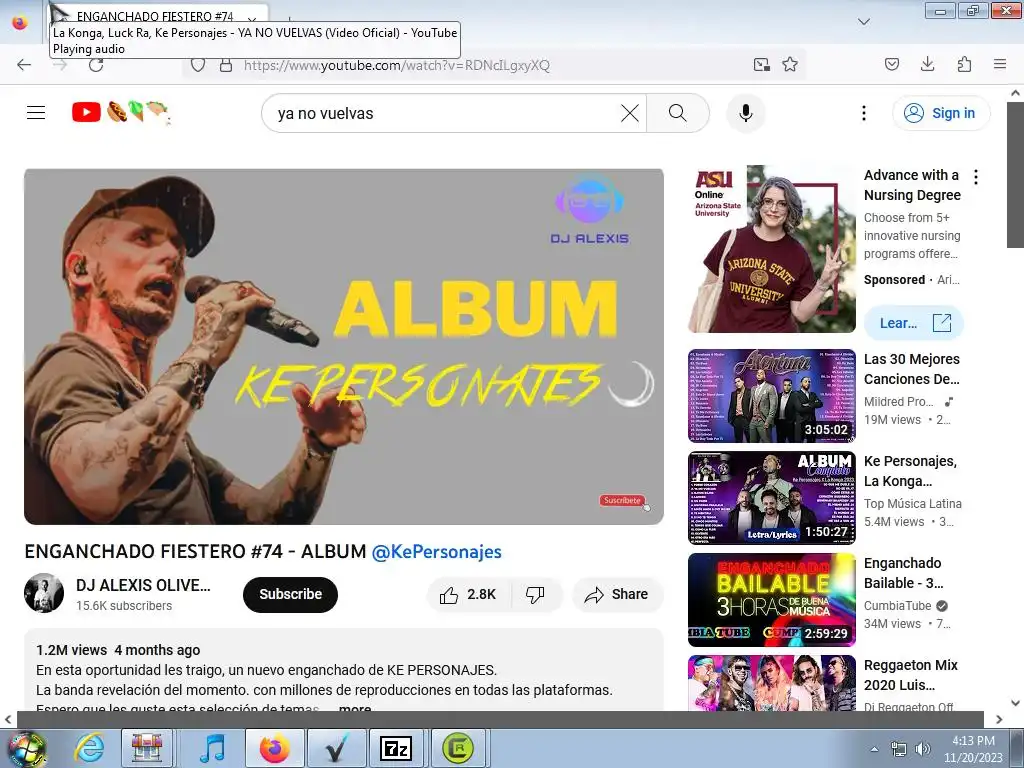The height and width of the screenshot is (768, 1024).
Task: Like the video with thumbs up
Action: click(x=468, y=594)
